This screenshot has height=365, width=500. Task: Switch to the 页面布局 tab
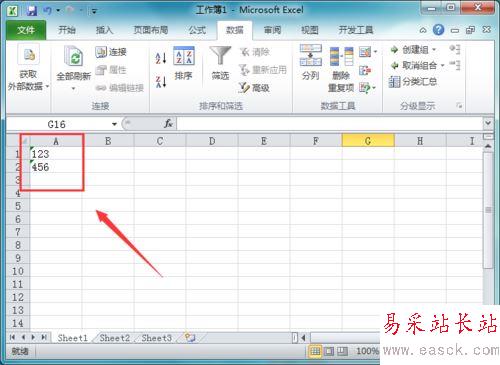pos(151,30)
